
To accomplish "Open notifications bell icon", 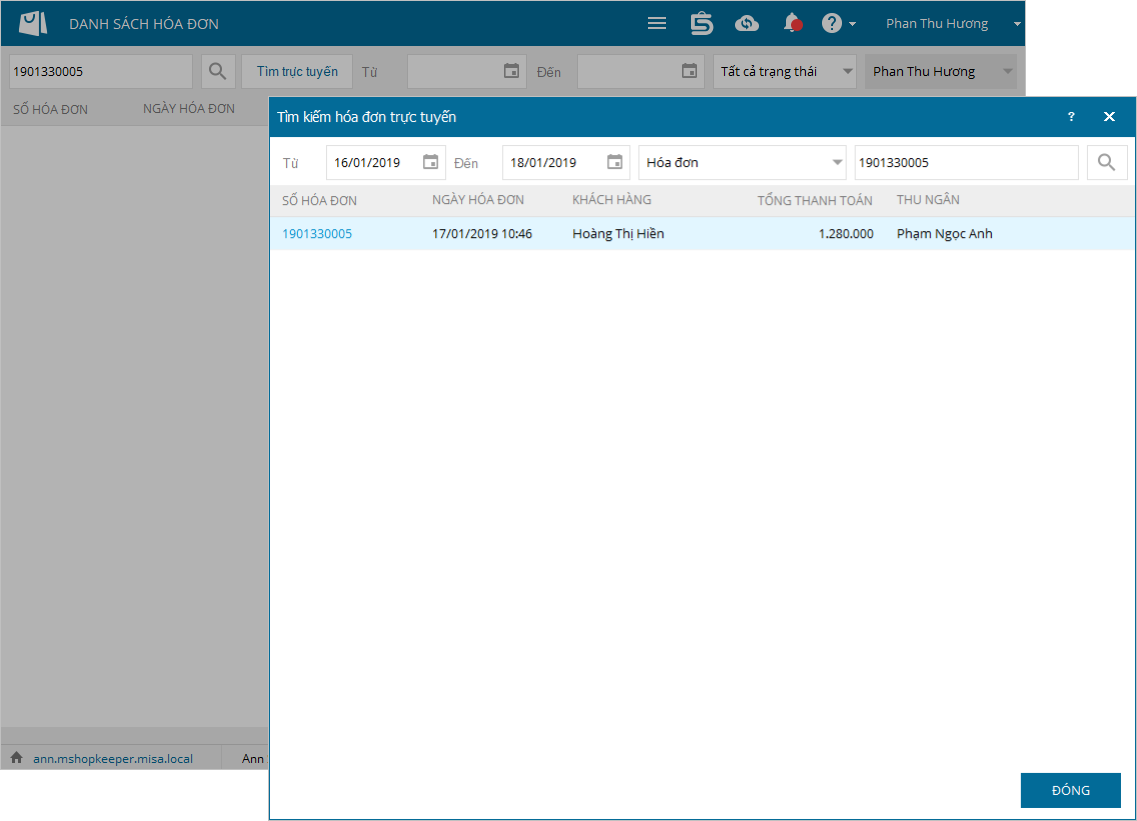I will coord(793,23).
